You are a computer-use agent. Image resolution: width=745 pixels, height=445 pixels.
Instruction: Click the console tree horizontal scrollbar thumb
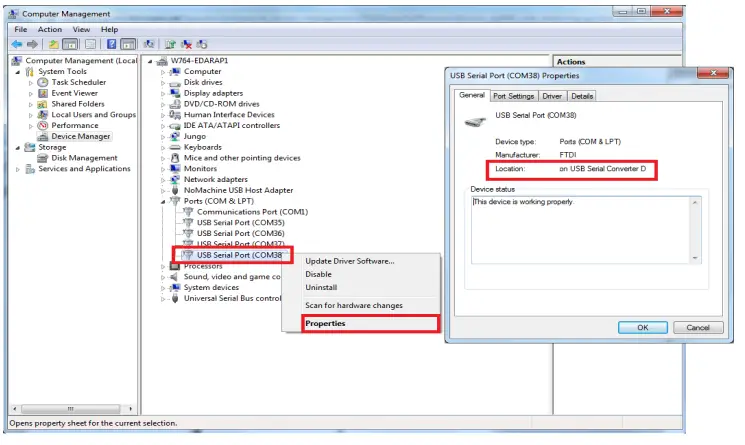70,408
